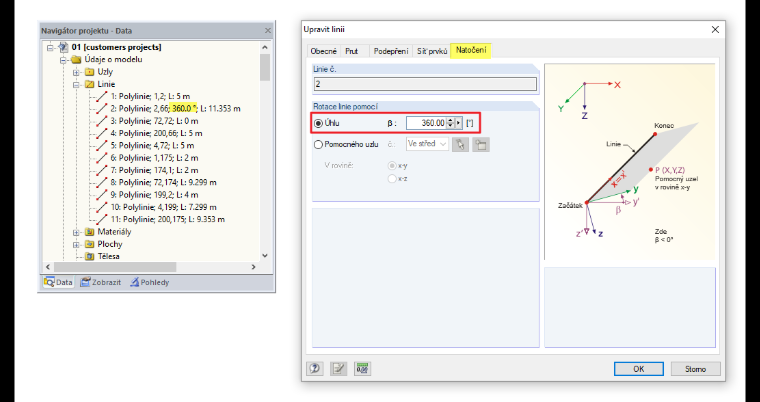Select row 5: Polylinie; 4,72; L: 5 m
This screenshot has height=402, width=760.
click(x=152, y=145)
